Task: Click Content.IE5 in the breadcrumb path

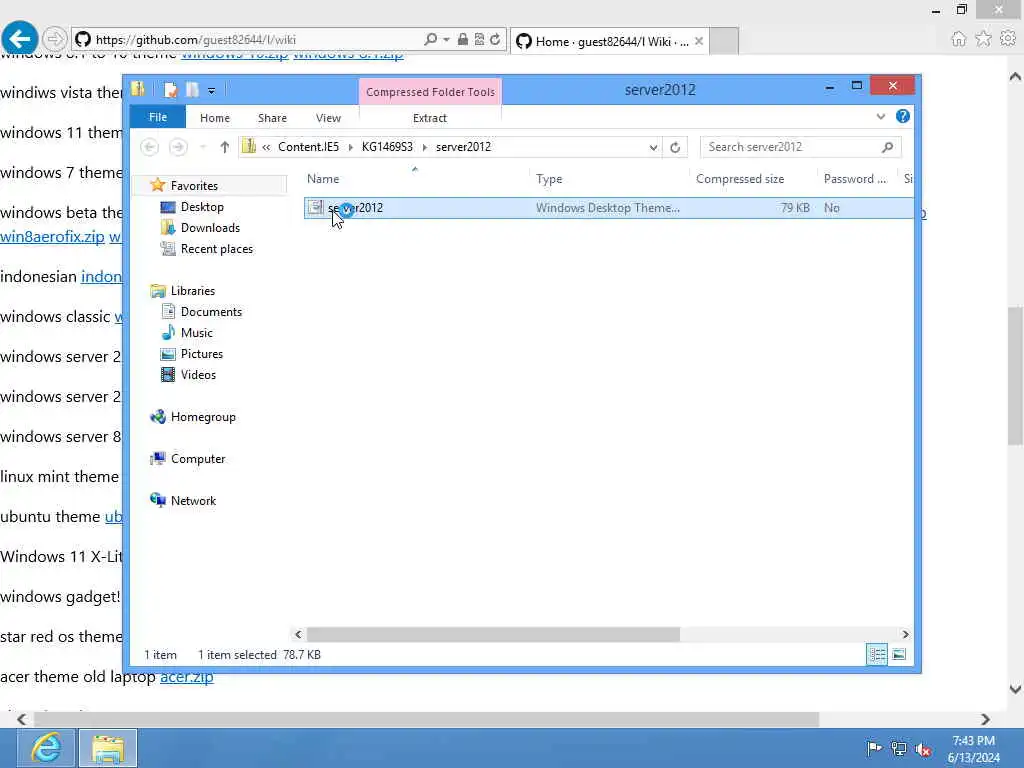Action: (308, 147)
